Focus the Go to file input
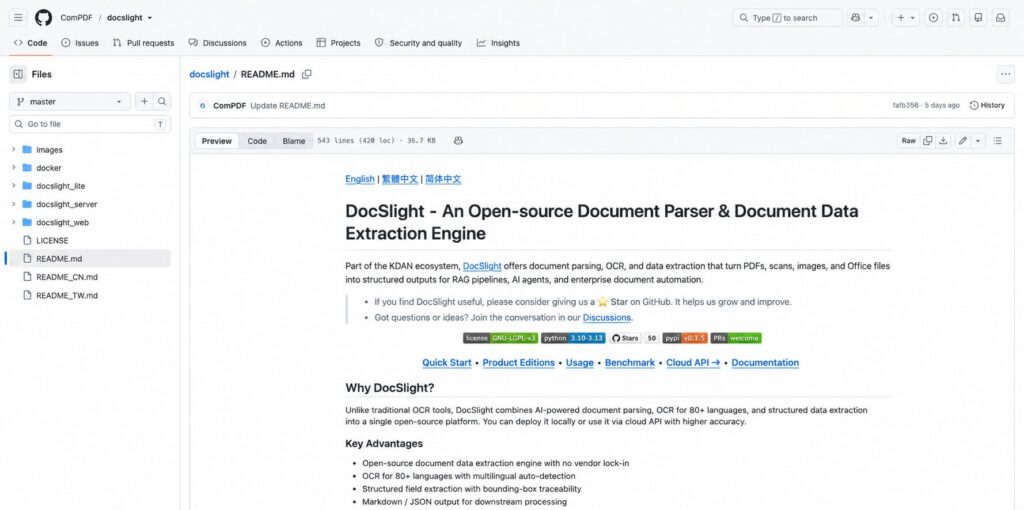This screenshot has width=1024, height=510. 90,124
